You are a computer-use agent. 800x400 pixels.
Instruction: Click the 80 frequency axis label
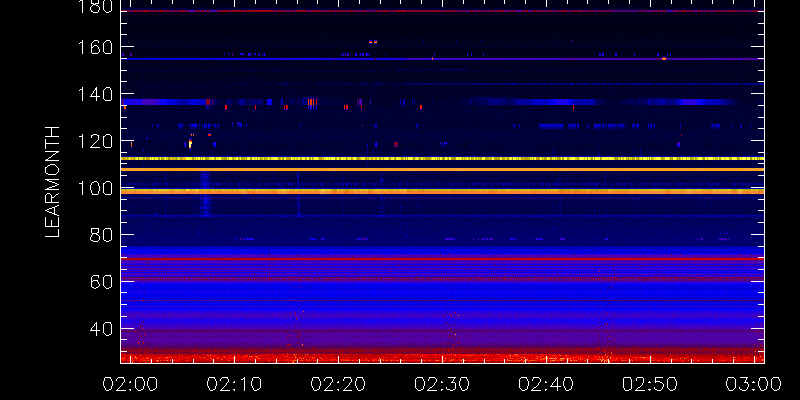(101, 235)
